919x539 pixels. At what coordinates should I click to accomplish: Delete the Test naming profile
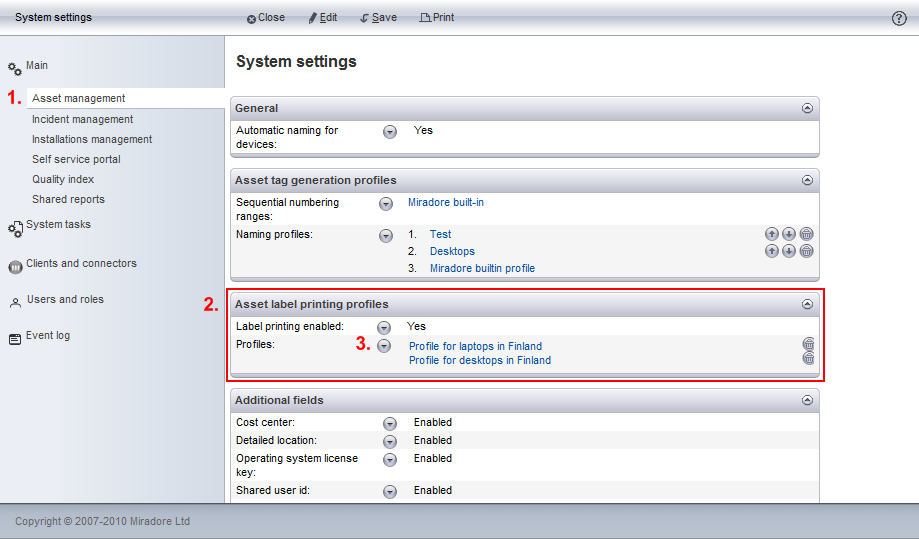806,234
